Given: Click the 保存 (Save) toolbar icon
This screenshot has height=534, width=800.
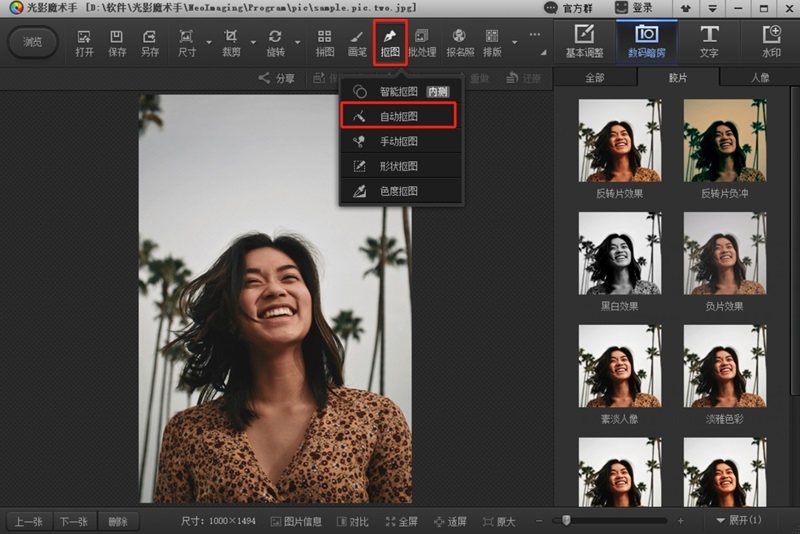Looking at the screenshot, I should coord(117,43).
